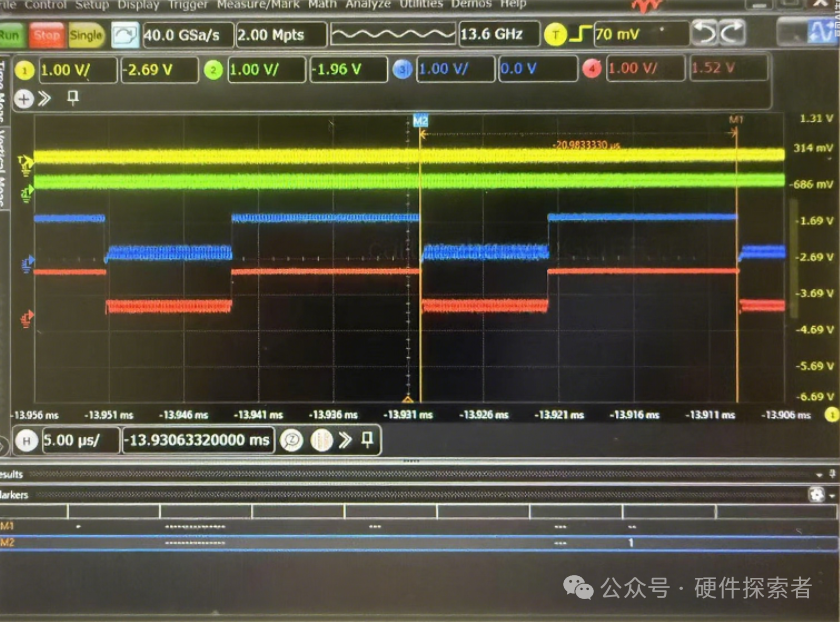The image size is (840, 622).
Task: Click the -20.9833330 µs delta time readout
Action: click(x=587, y=145)
